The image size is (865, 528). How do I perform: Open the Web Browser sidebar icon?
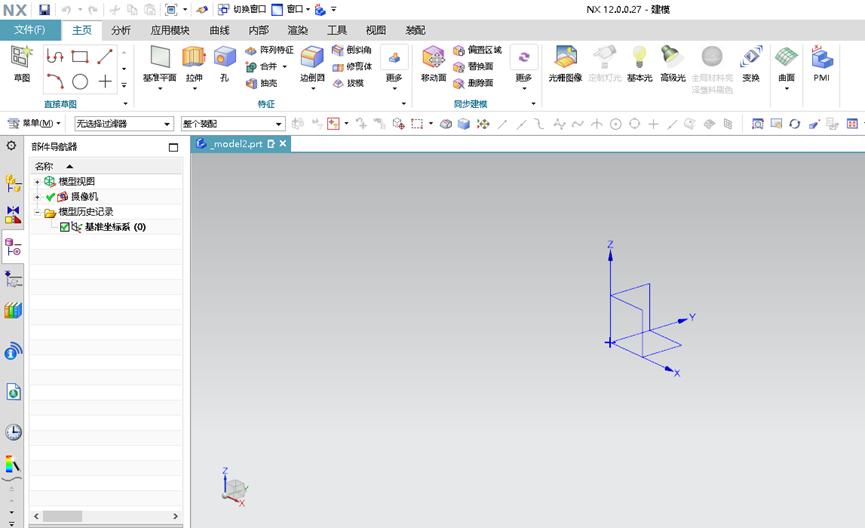point(13,392)
